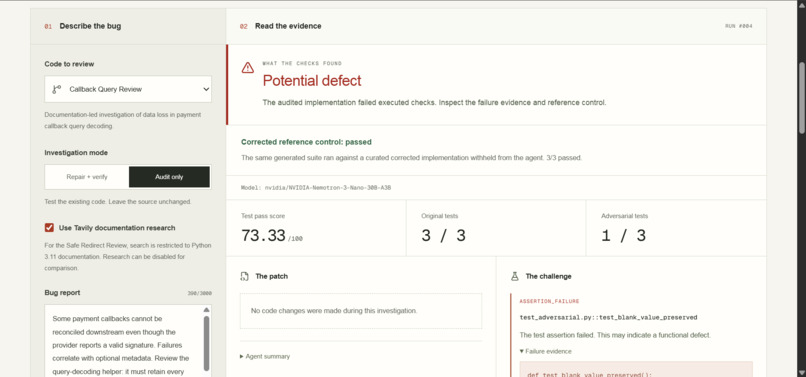Click the RUN #004 label

coord(739,26)
